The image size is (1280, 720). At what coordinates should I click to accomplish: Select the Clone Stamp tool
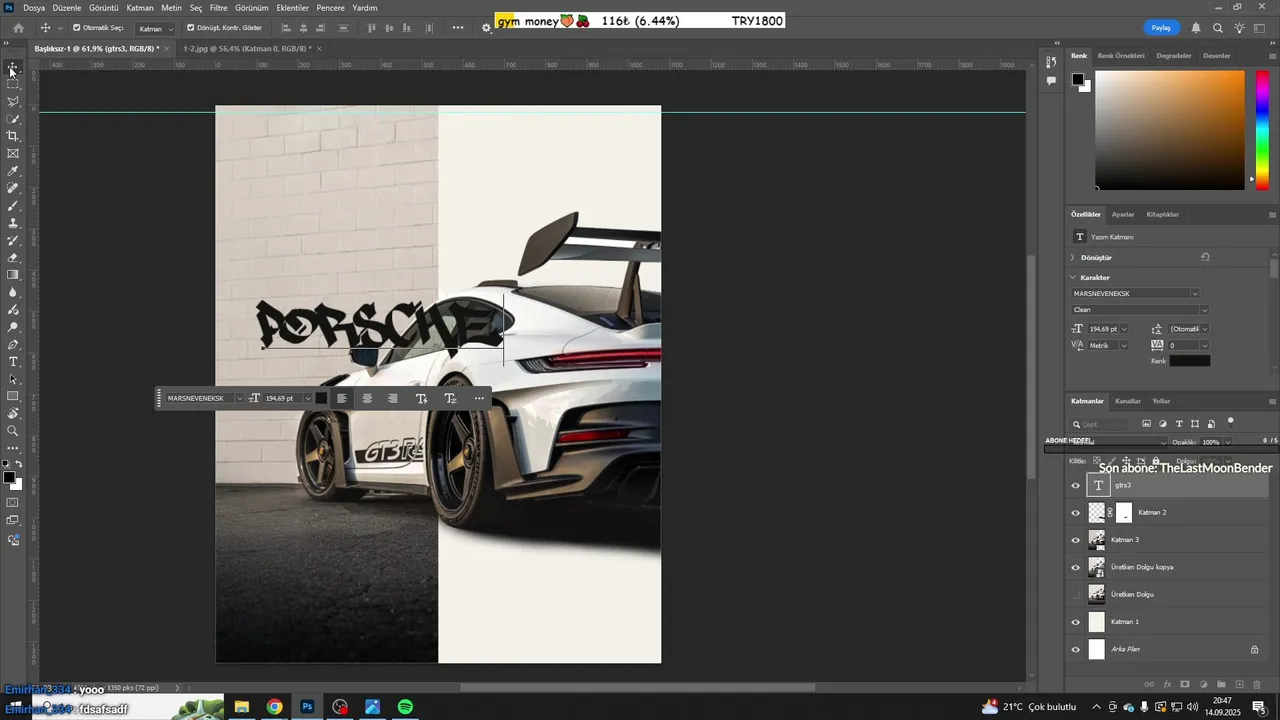[13, 222]
